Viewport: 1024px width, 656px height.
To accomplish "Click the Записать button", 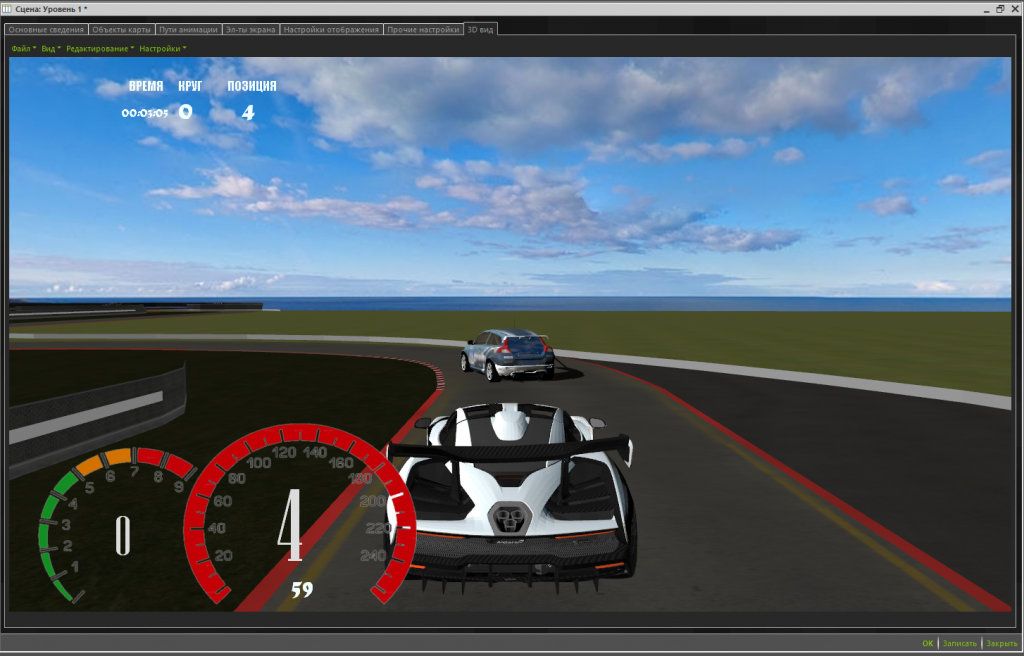I will point(960,644).
